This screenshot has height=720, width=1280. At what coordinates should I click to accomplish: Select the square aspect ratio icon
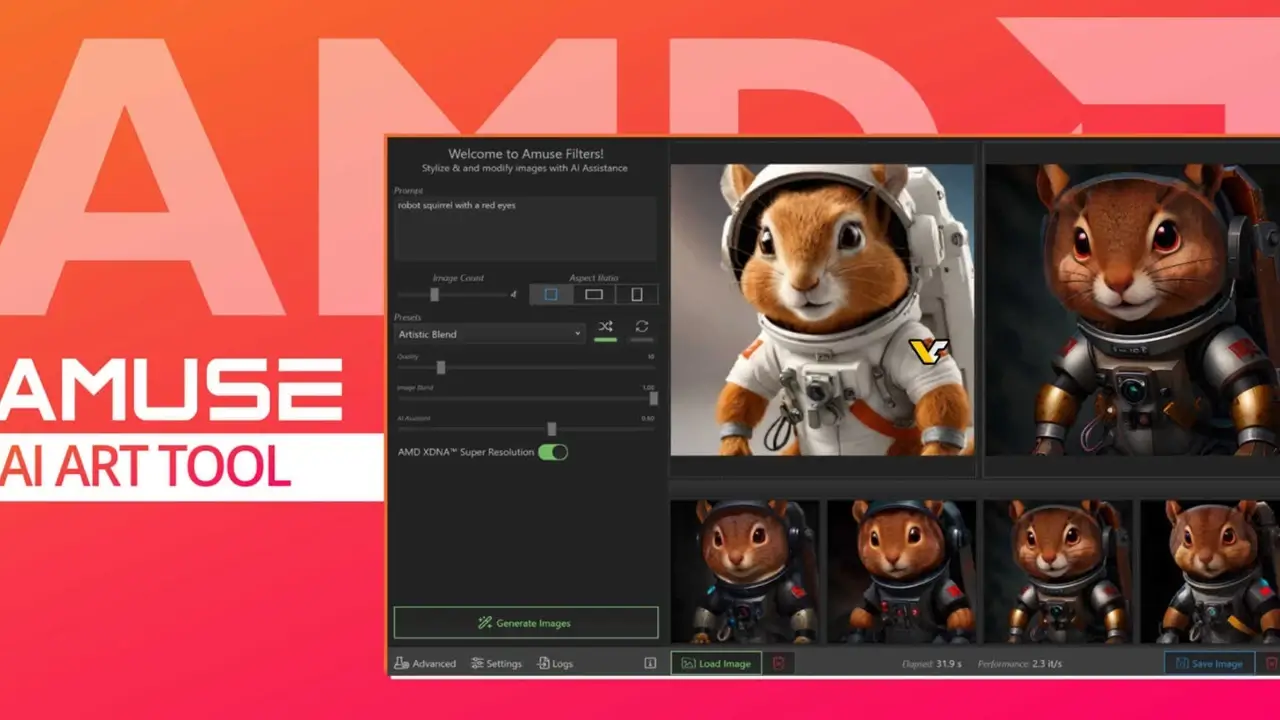pos(550,293)
